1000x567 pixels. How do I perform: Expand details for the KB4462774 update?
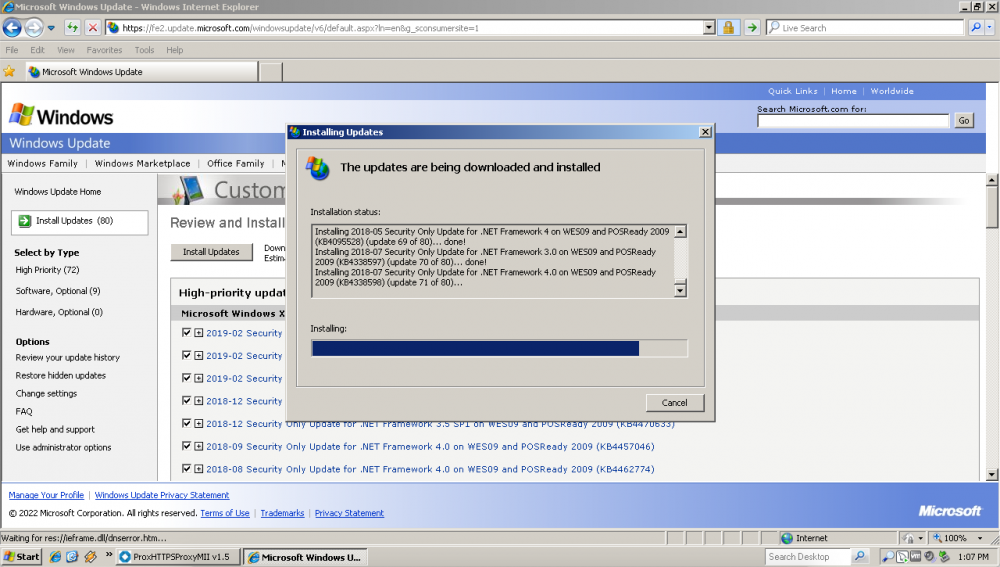198,469
